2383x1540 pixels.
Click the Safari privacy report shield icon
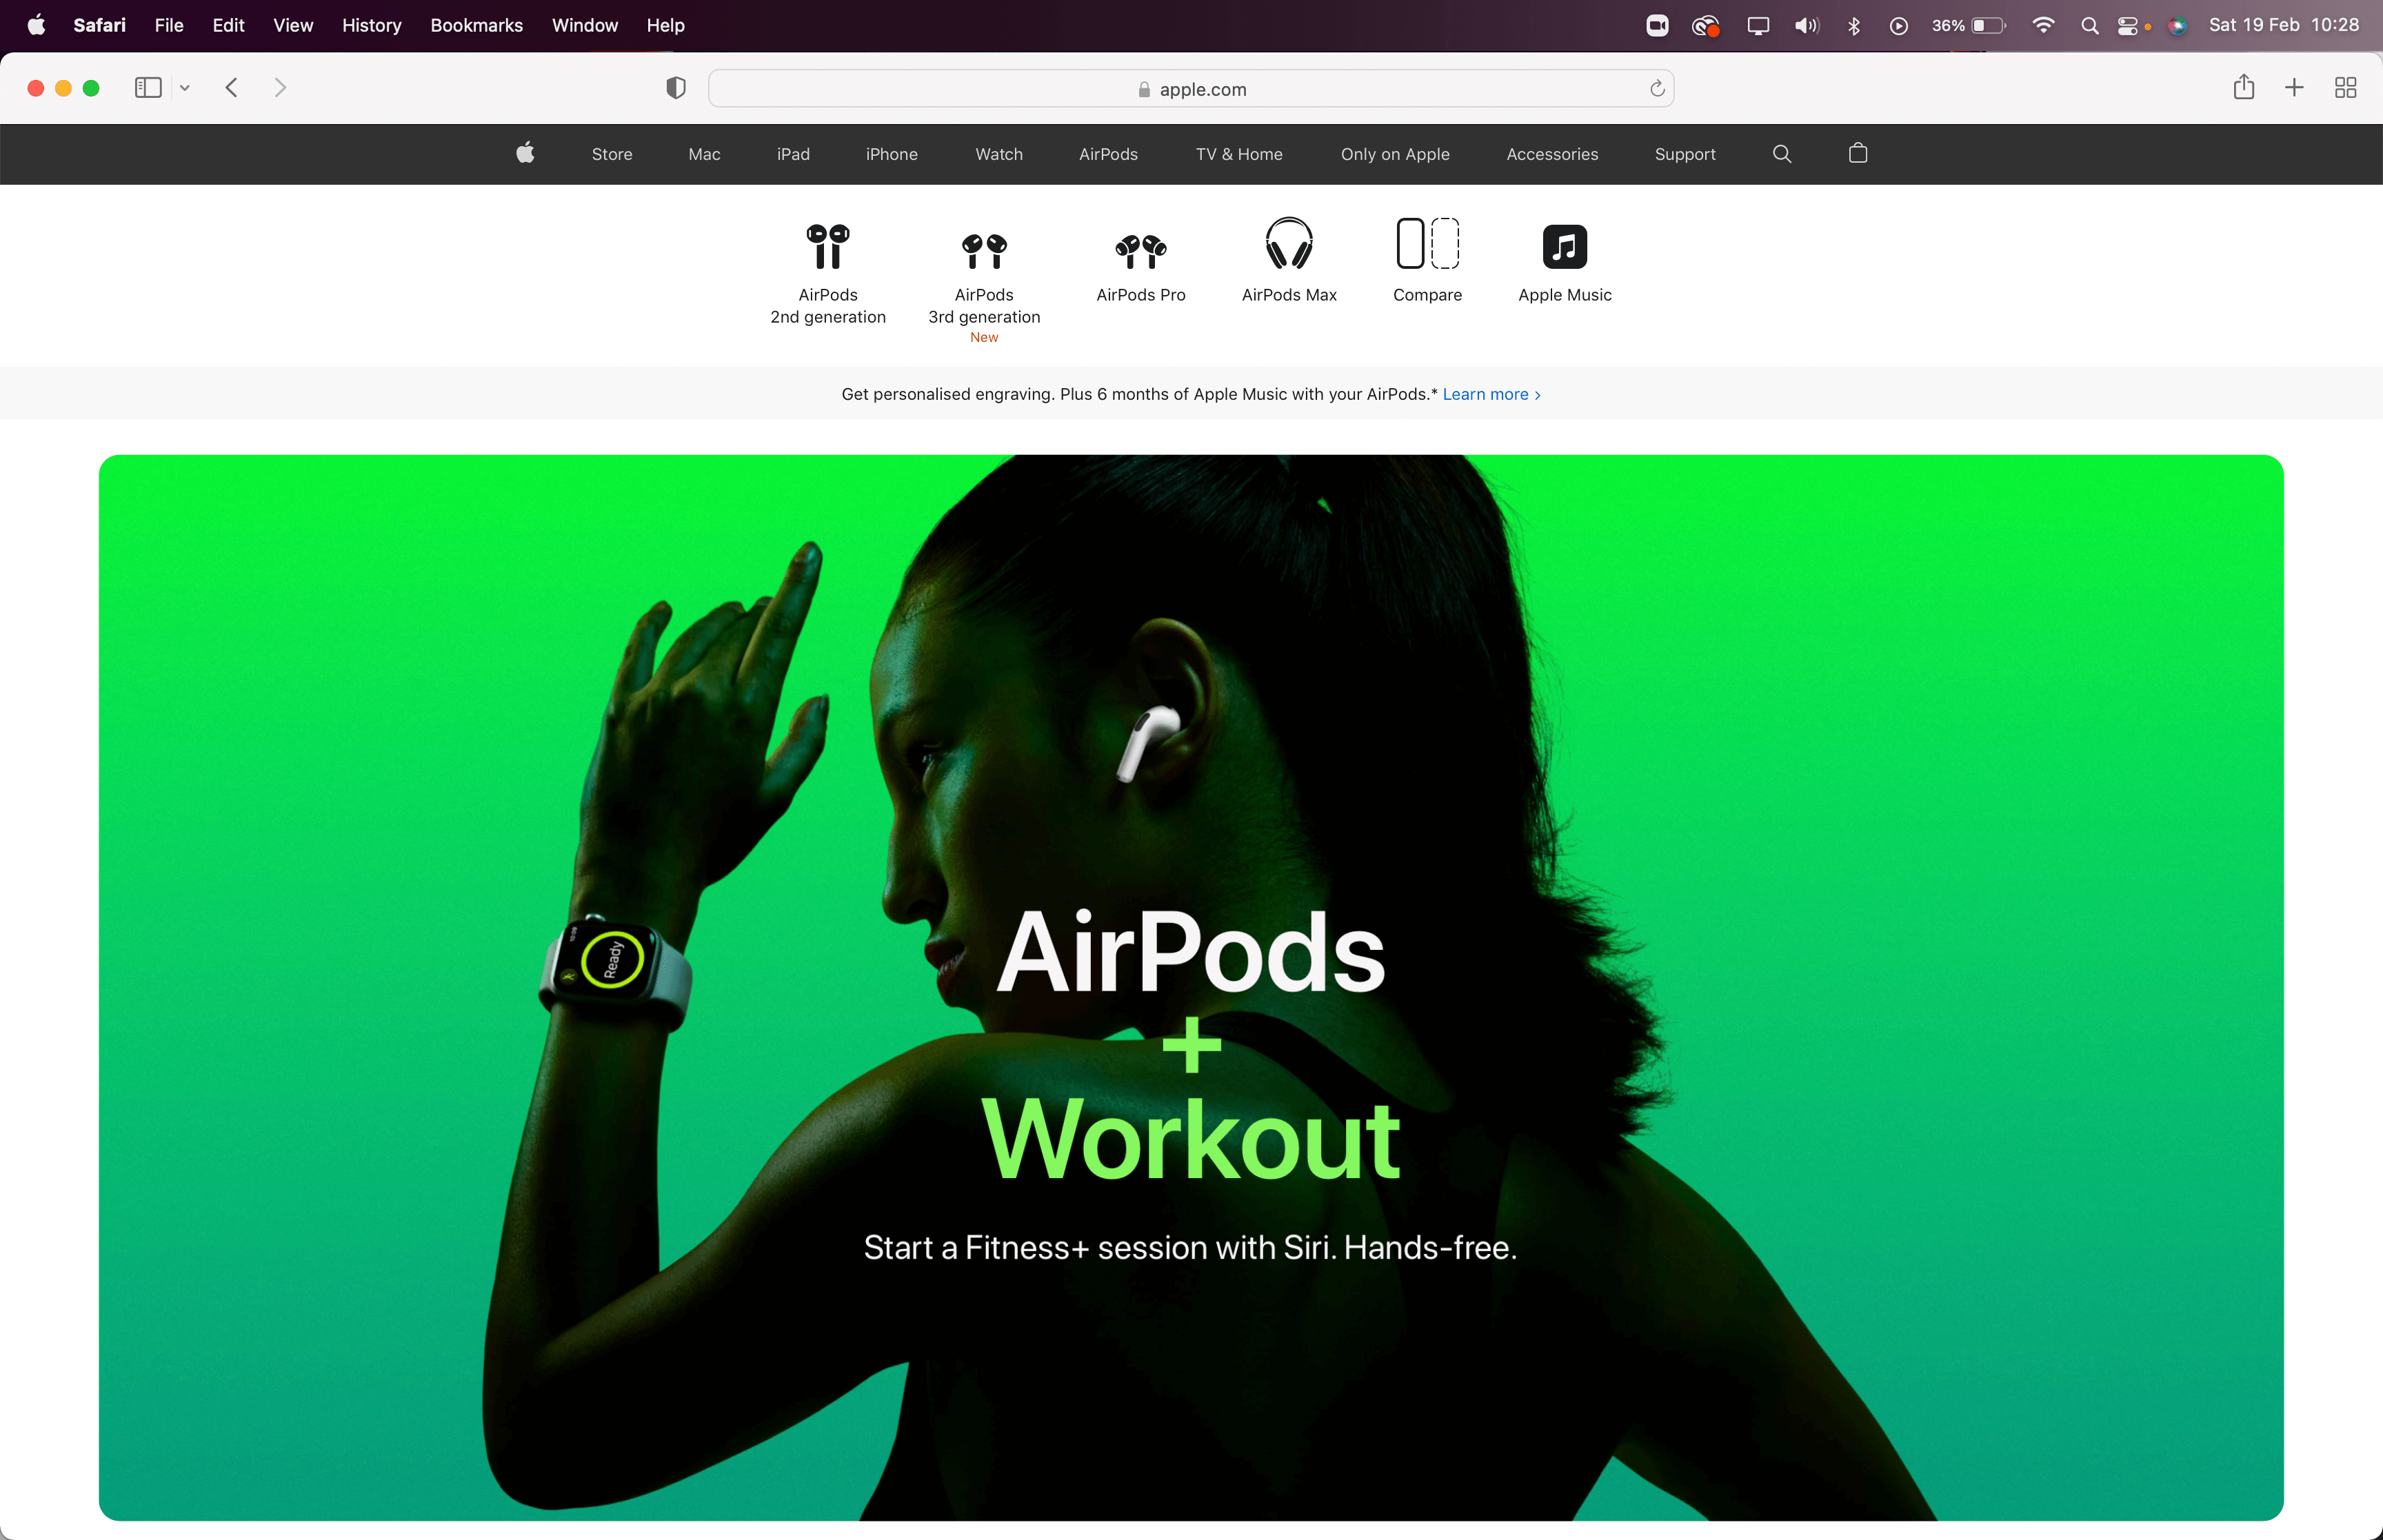pyautogui.click(x=676, y=88)
